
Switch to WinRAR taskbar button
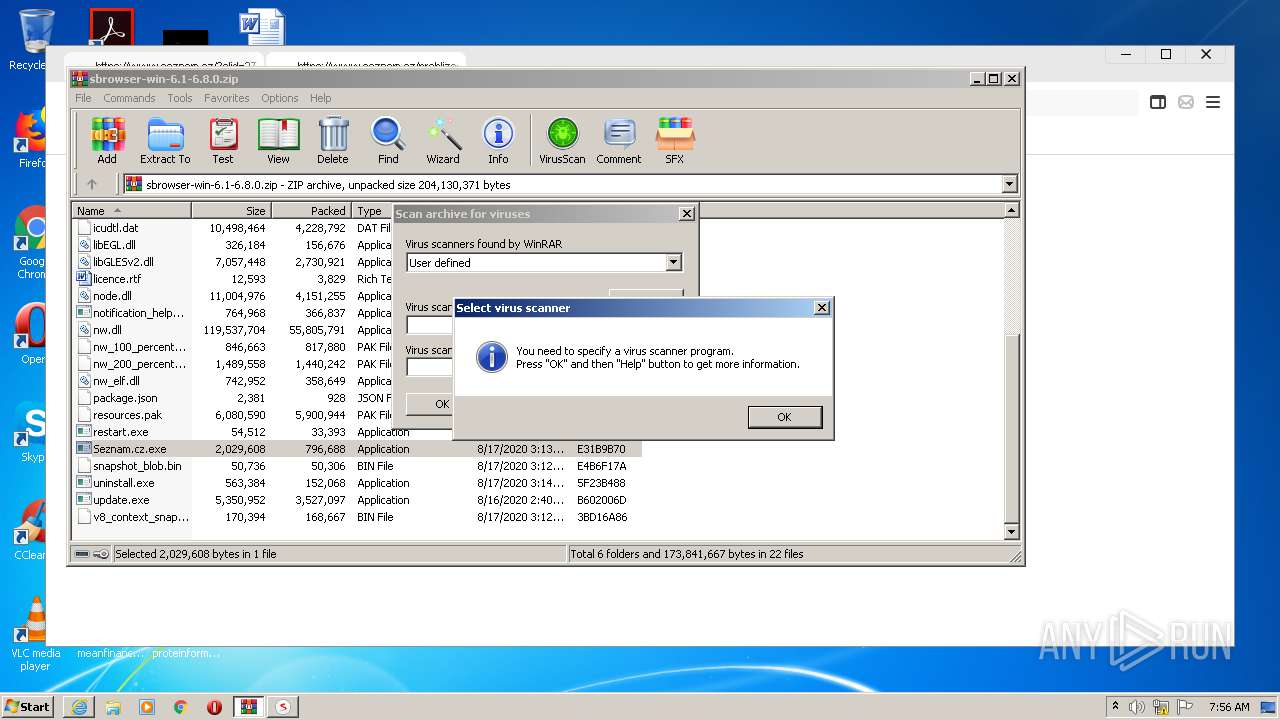click(249, 707)
